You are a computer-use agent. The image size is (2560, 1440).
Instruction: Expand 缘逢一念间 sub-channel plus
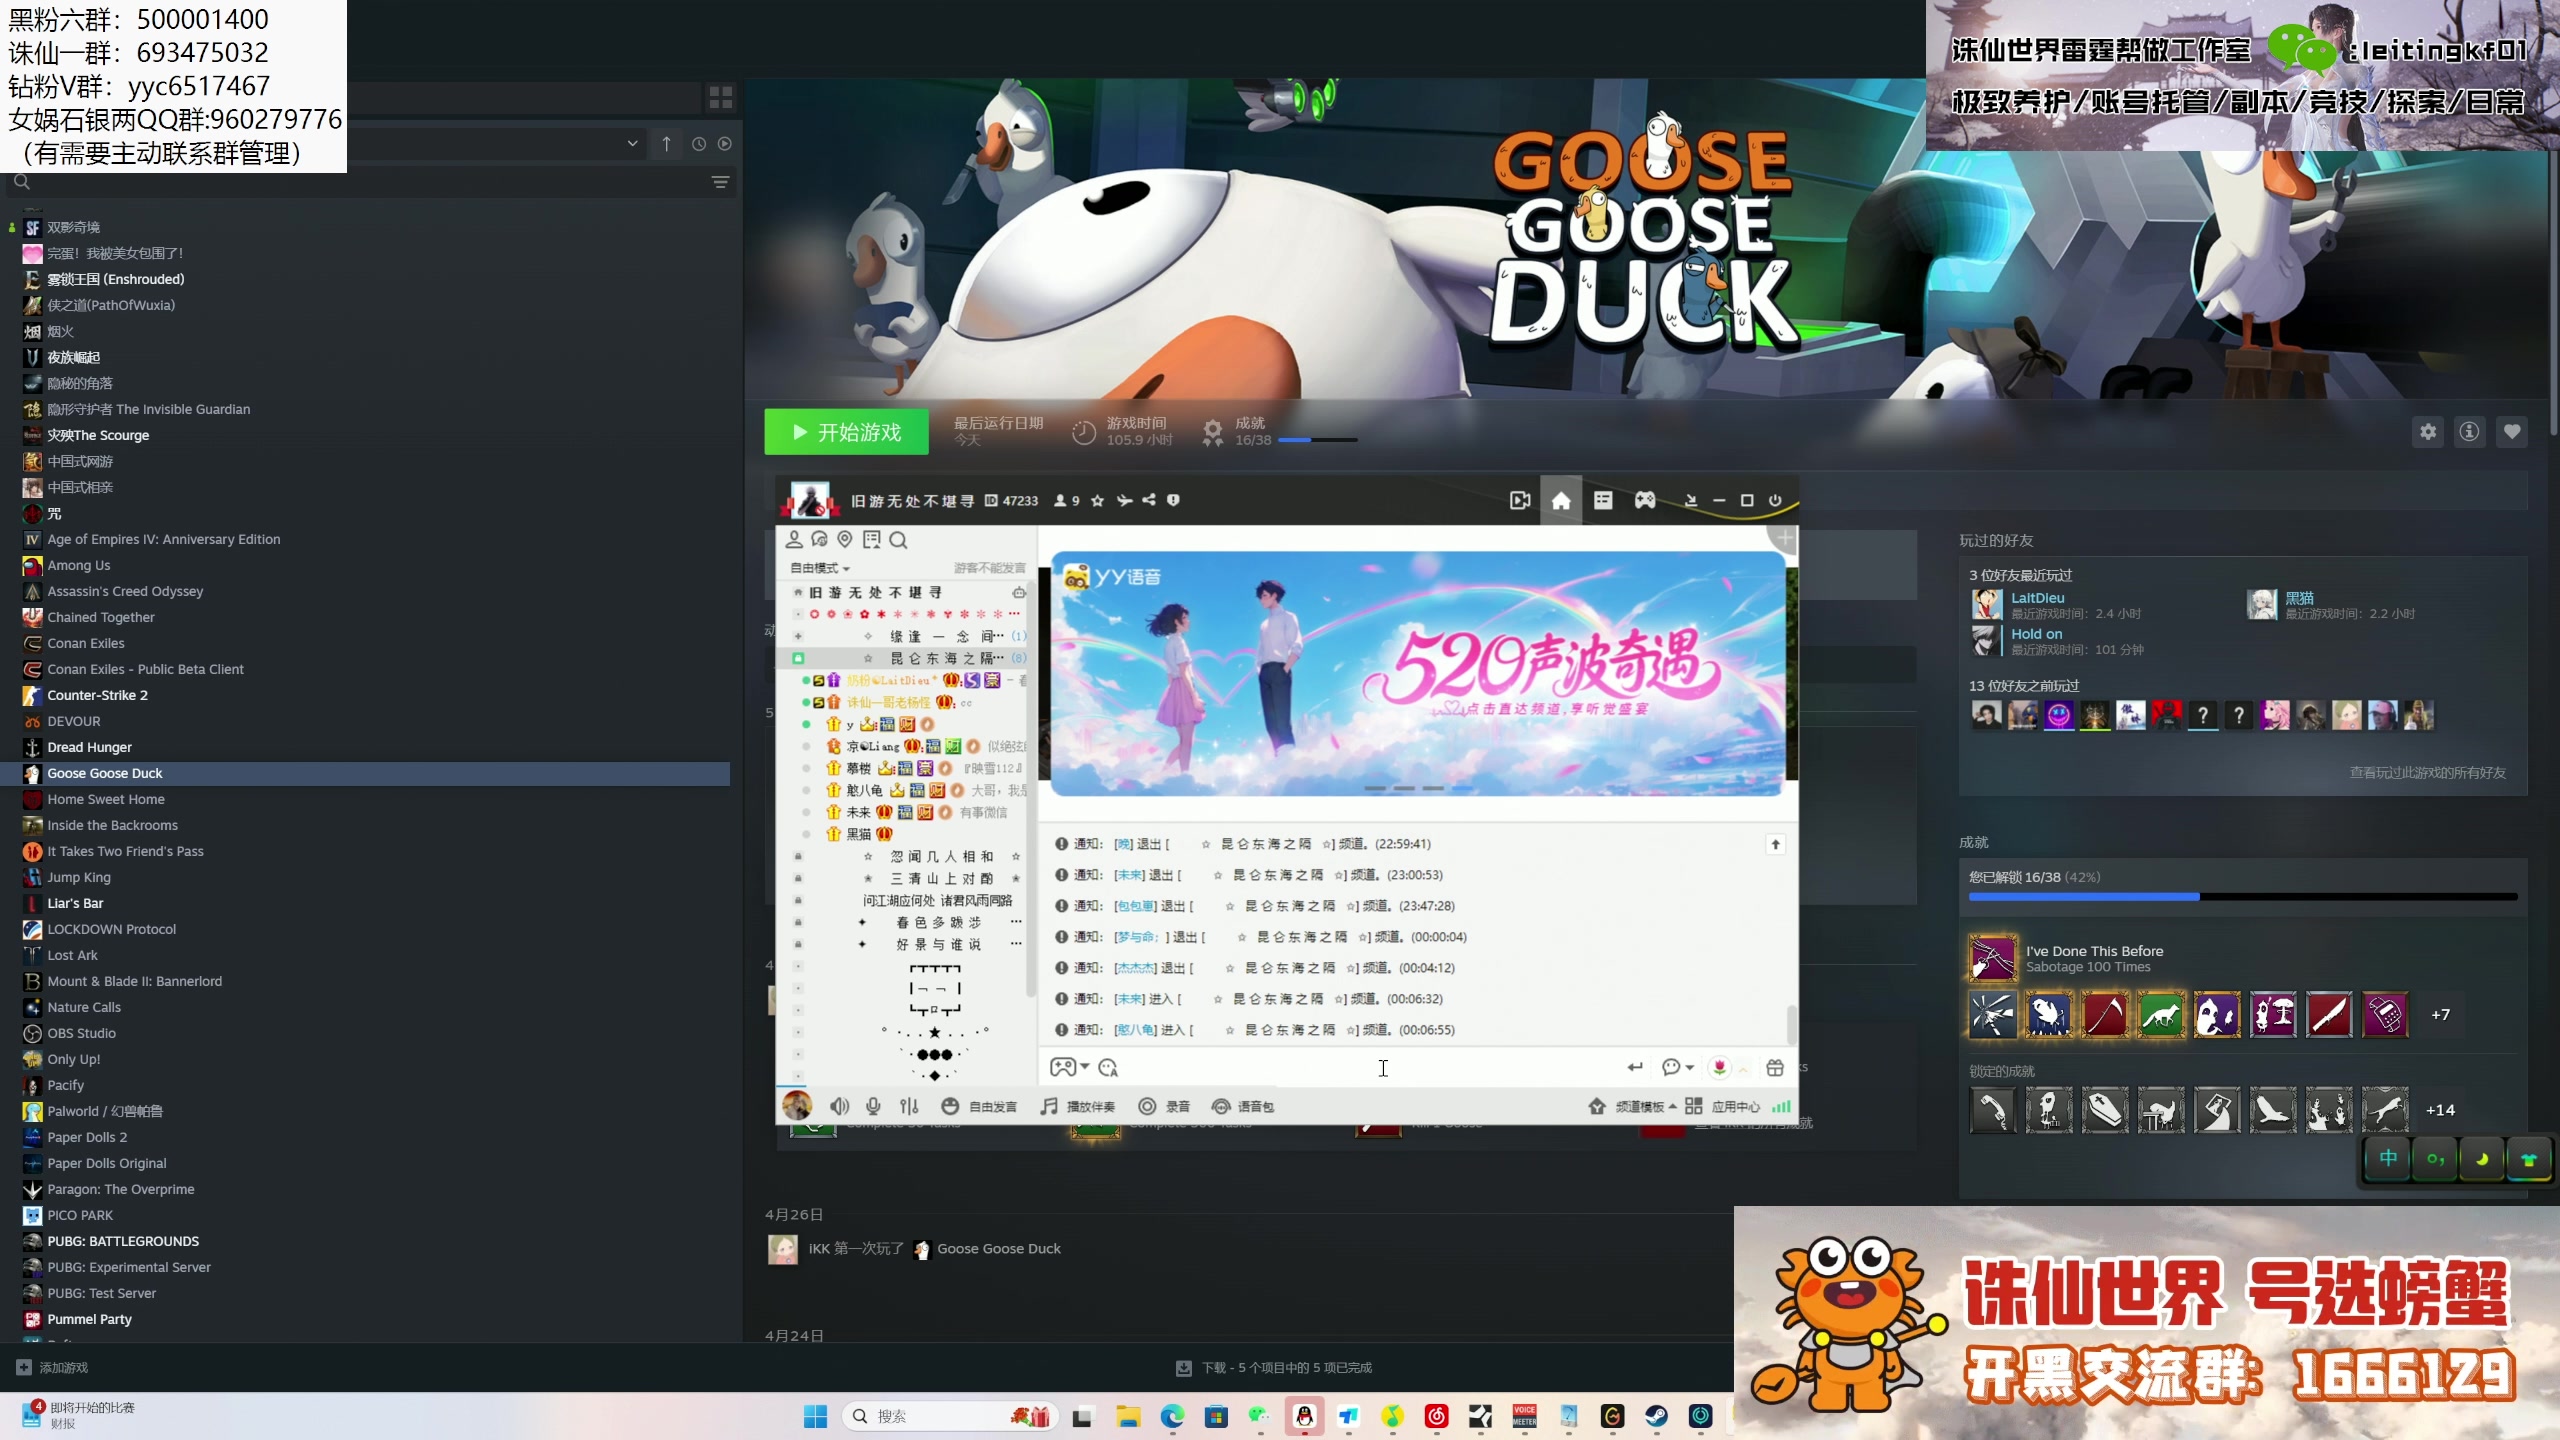(797, 636)
